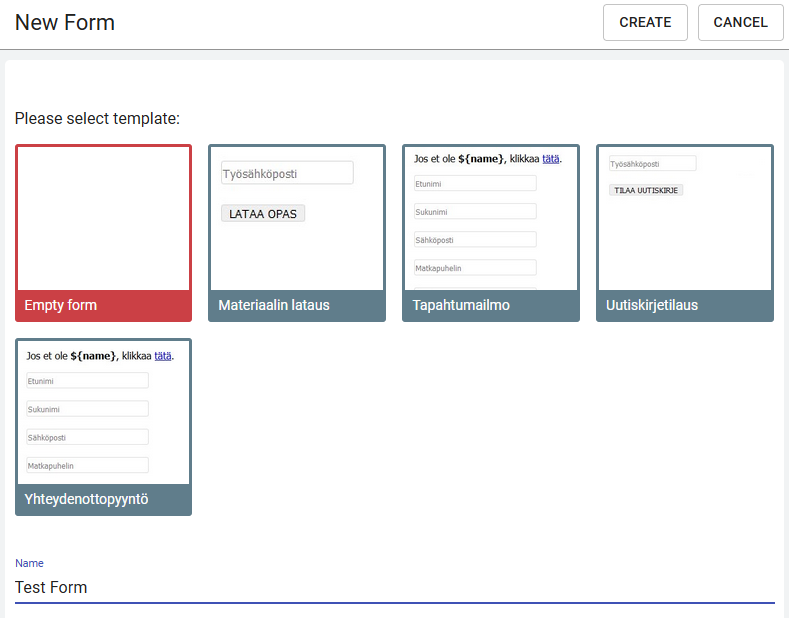The height and width of the screenshot is (618, 789).
Task: Click the Name label above the text field
Action: (x=29, y=563)
